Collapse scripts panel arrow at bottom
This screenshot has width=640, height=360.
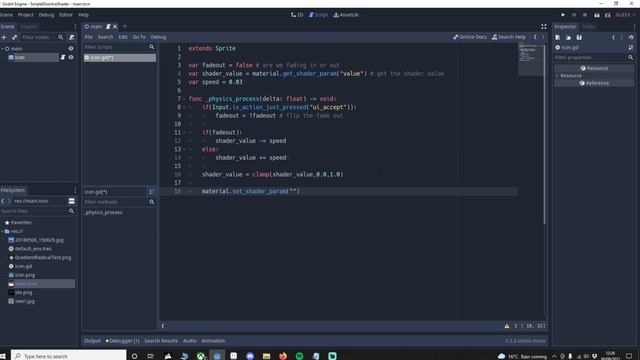pyautogui.click(x=163, y=326)
